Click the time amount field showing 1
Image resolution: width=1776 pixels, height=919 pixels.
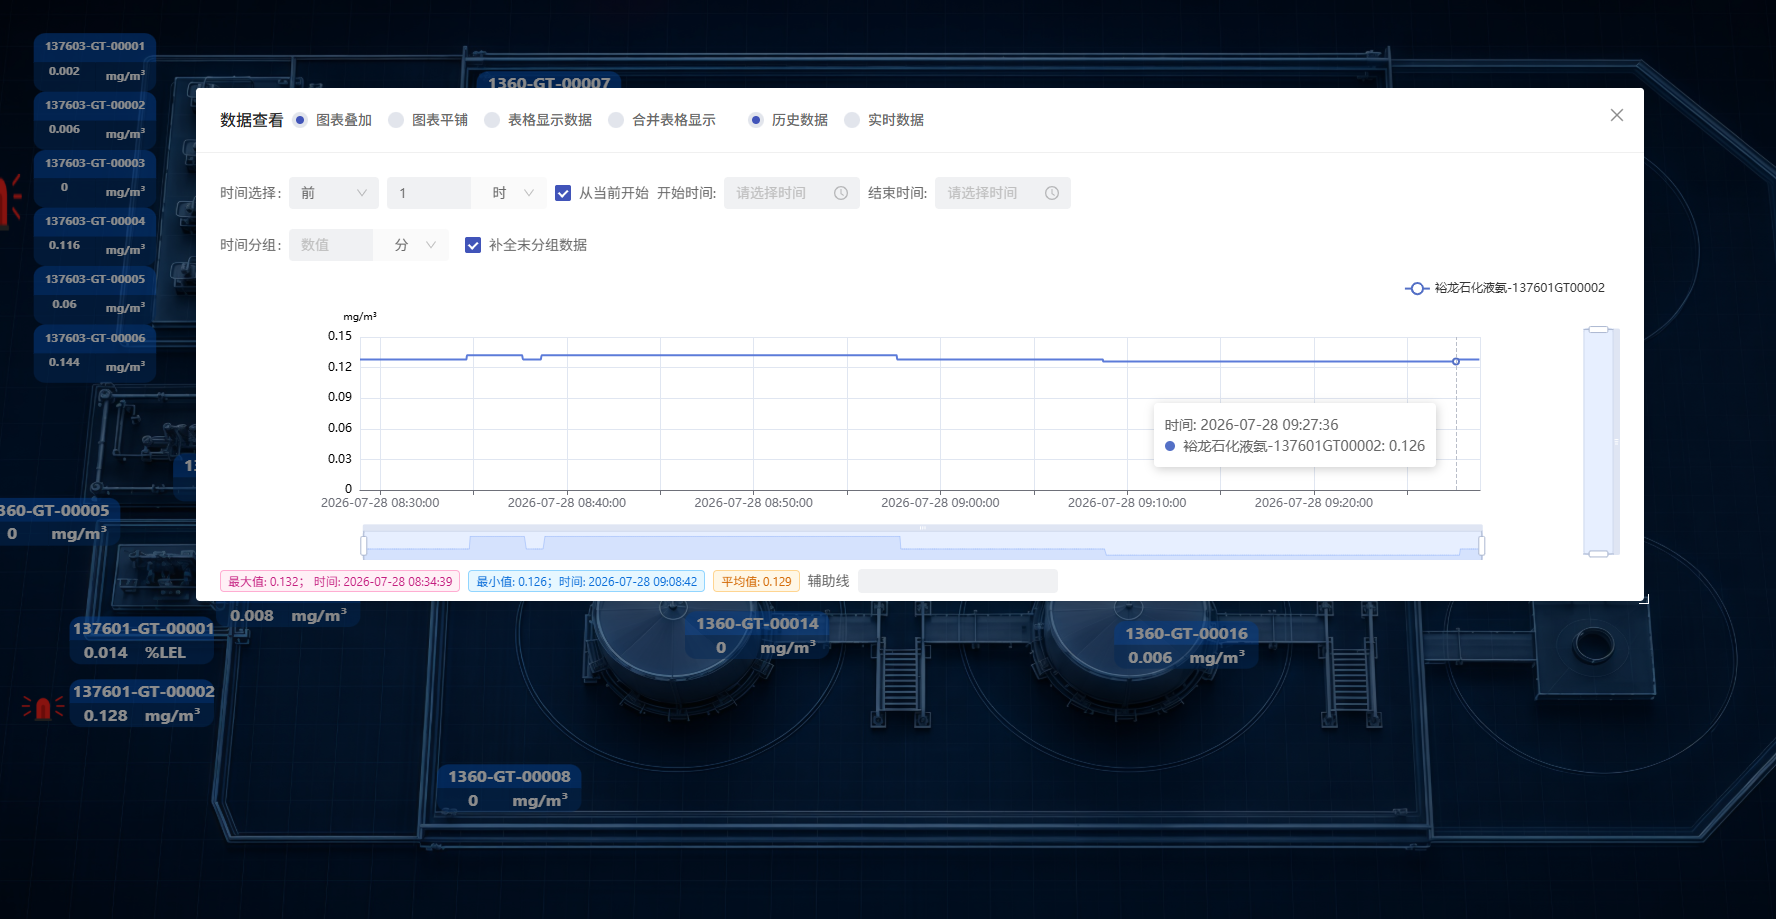click(x=429, y=193)
